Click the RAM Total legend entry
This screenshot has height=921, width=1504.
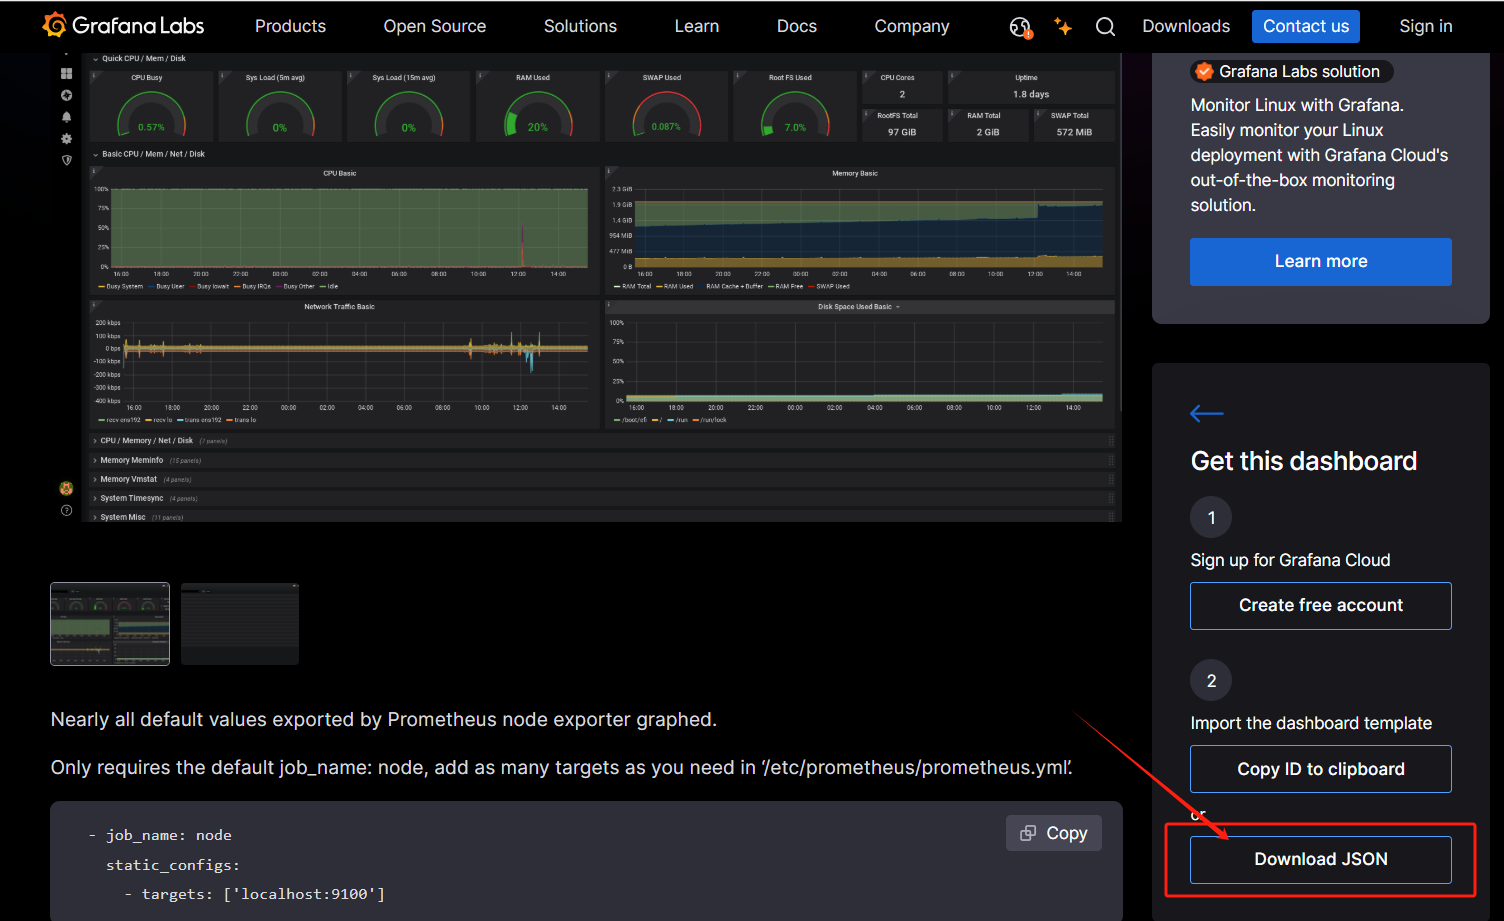633,286
